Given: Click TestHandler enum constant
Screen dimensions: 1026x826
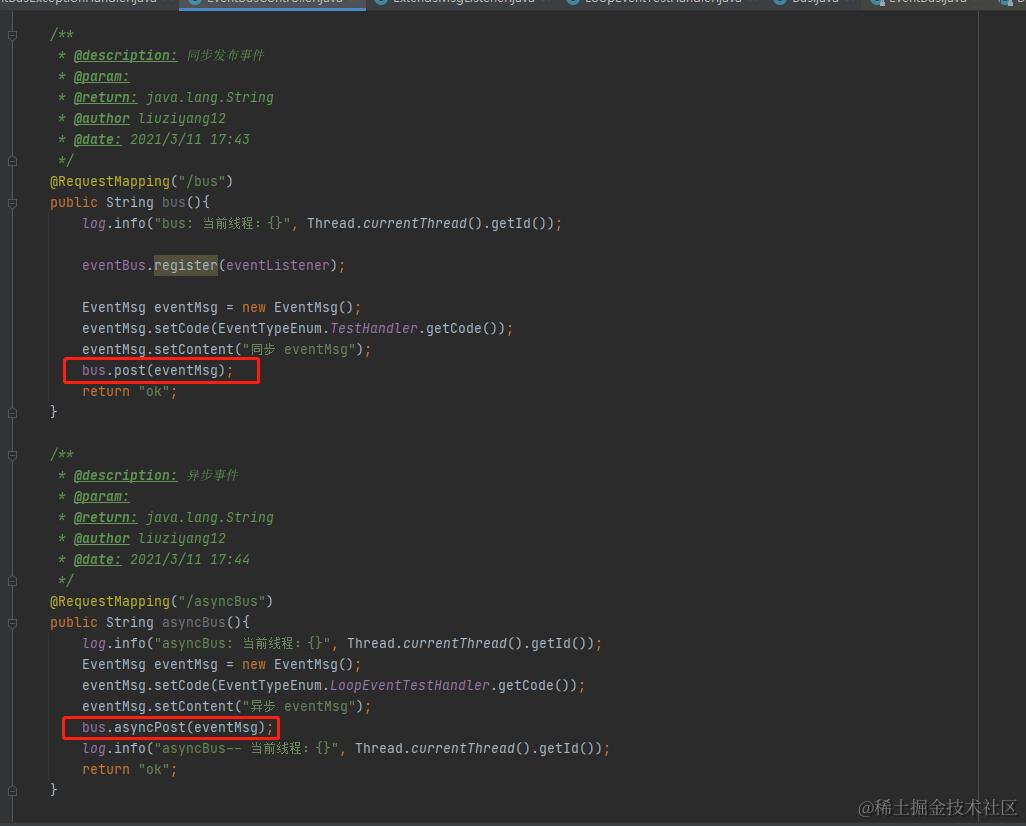Looking at the screenshot, I should [x=374, y=329].
